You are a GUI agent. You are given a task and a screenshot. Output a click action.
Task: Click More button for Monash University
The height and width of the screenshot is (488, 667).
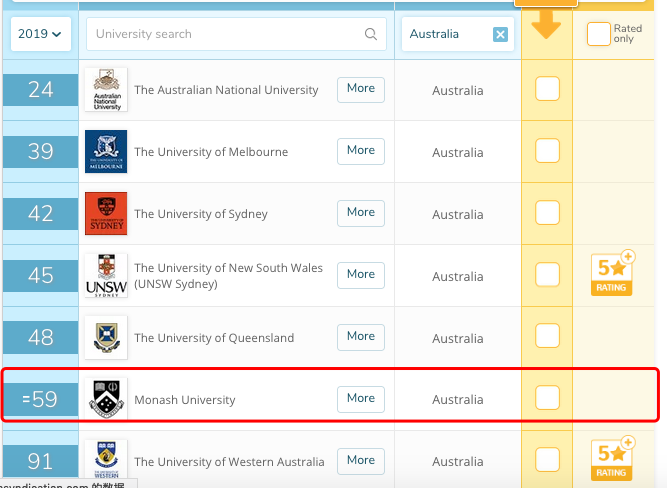tap(361, 399)
